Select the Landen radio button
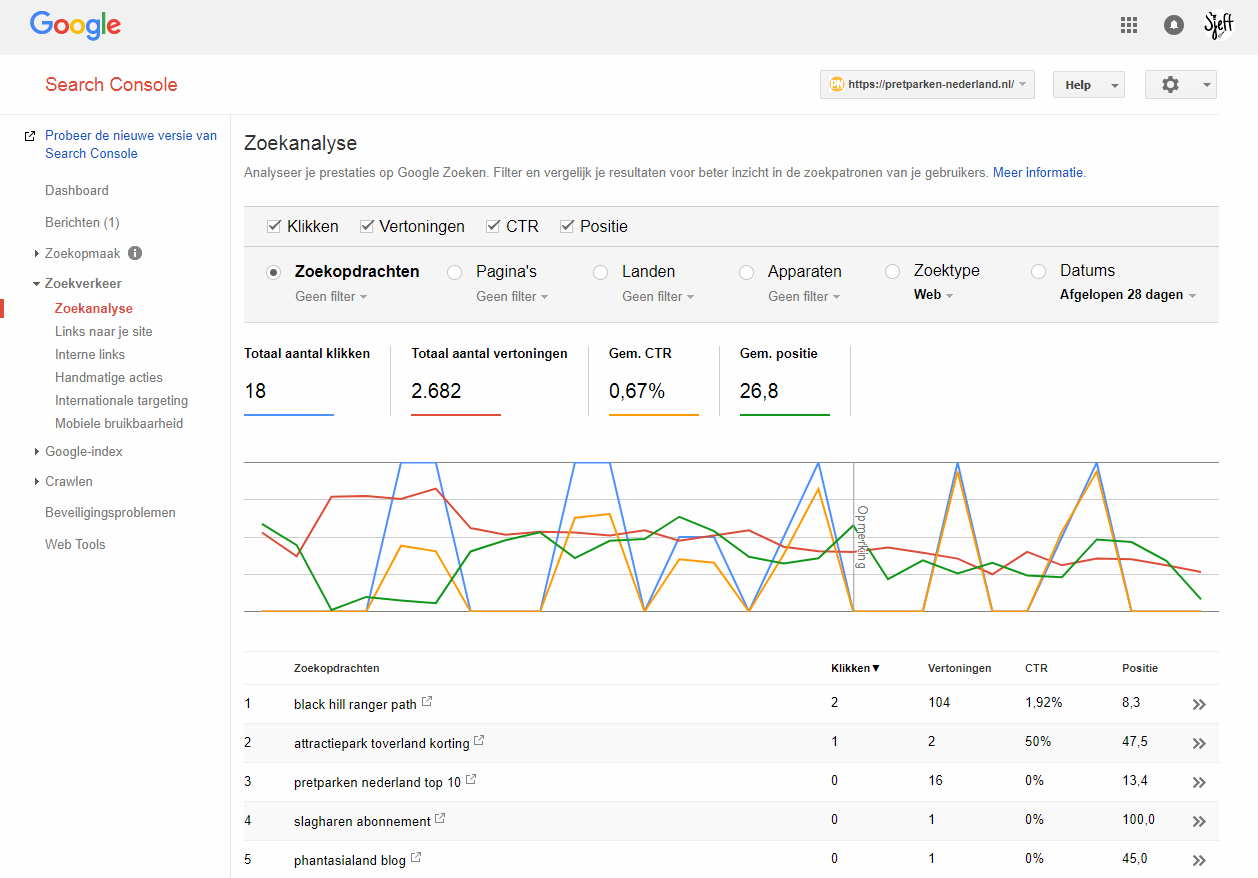 tap(600, 272)
